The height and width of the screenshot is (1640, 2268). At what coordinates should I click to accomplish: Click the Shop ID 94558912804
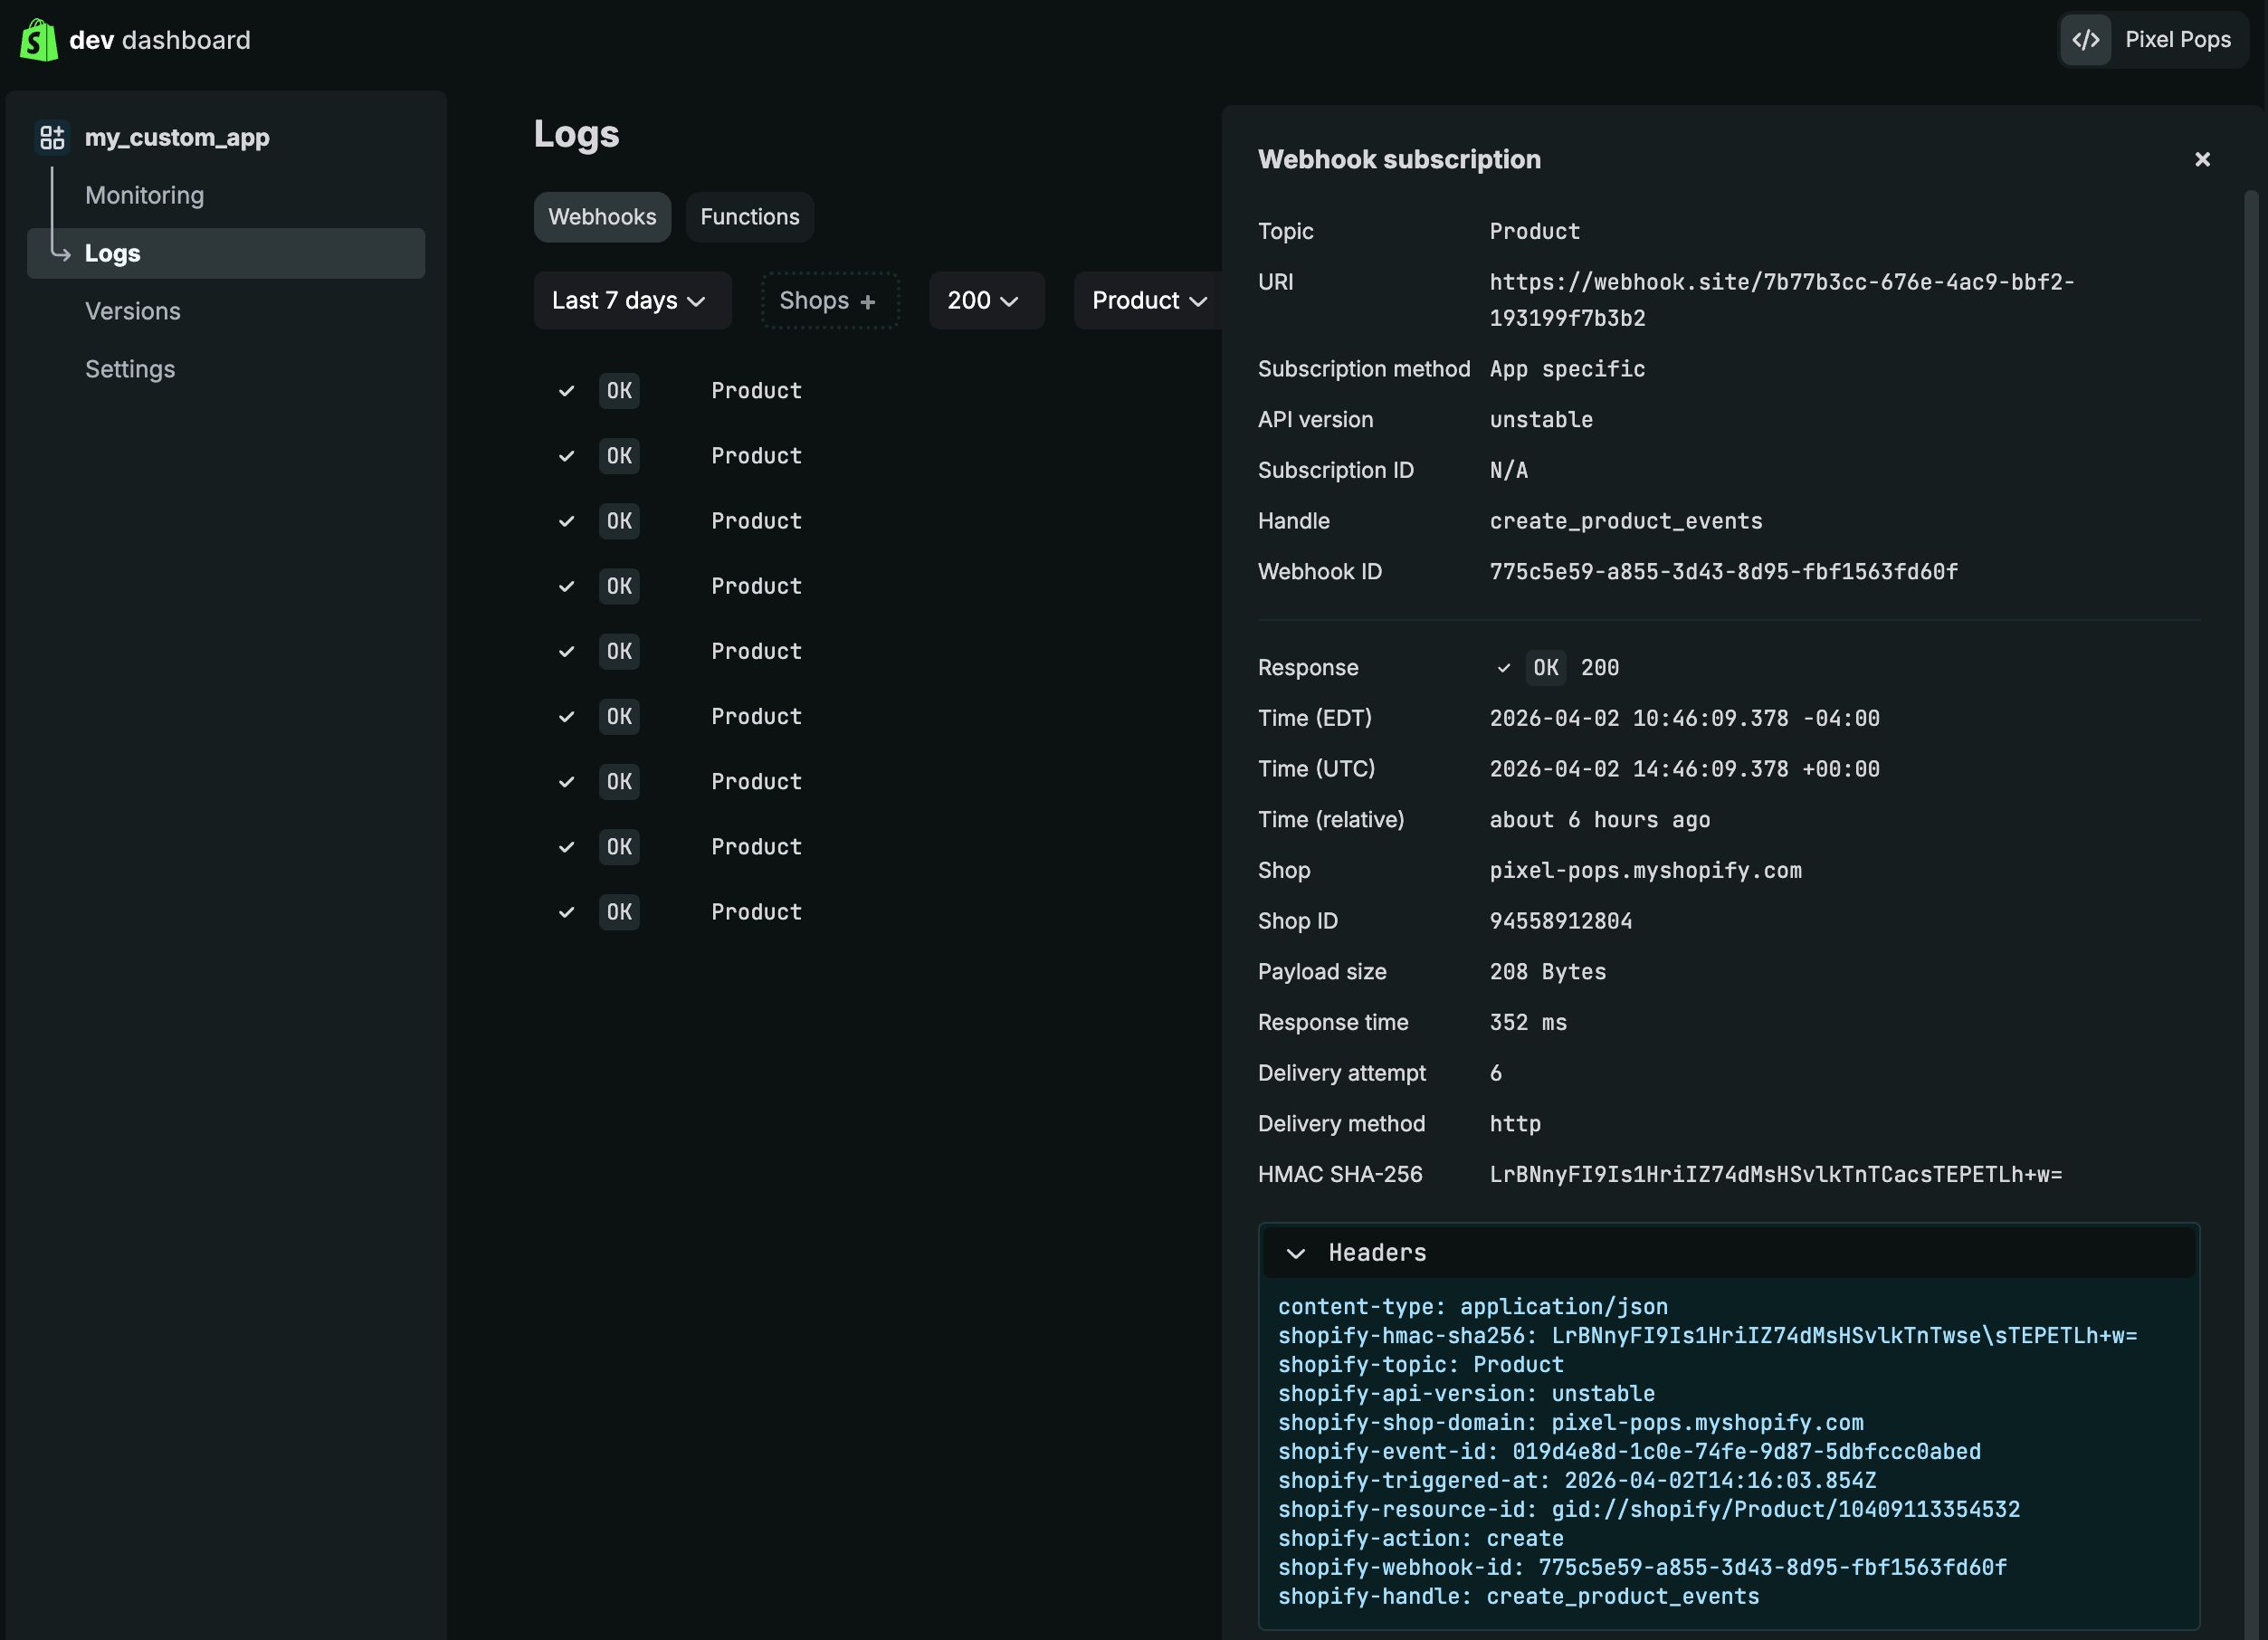[x=1561, y=921]
